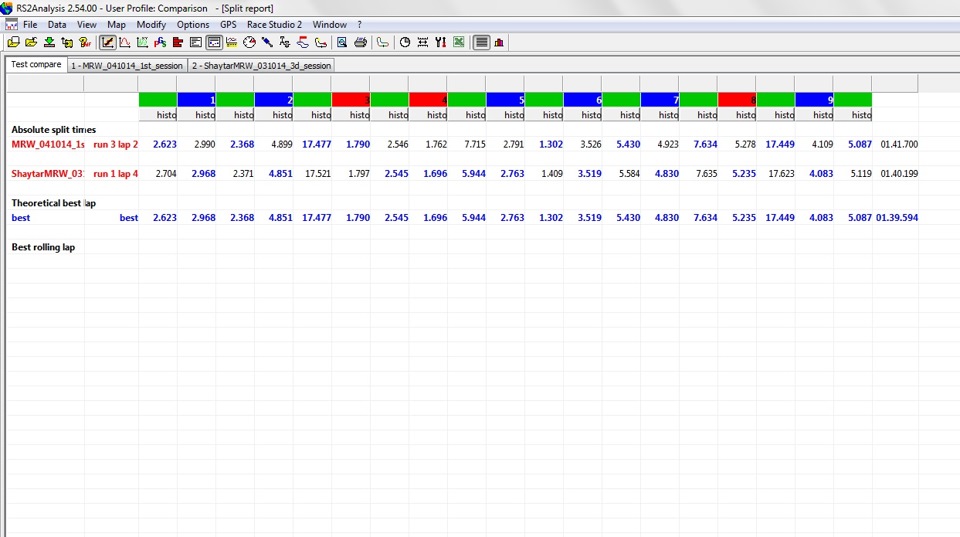Image resolution: width=960 pixels, height=537 pixels.
Task: Click theoretical best time 01.39.594
Action: click(897, 218)
